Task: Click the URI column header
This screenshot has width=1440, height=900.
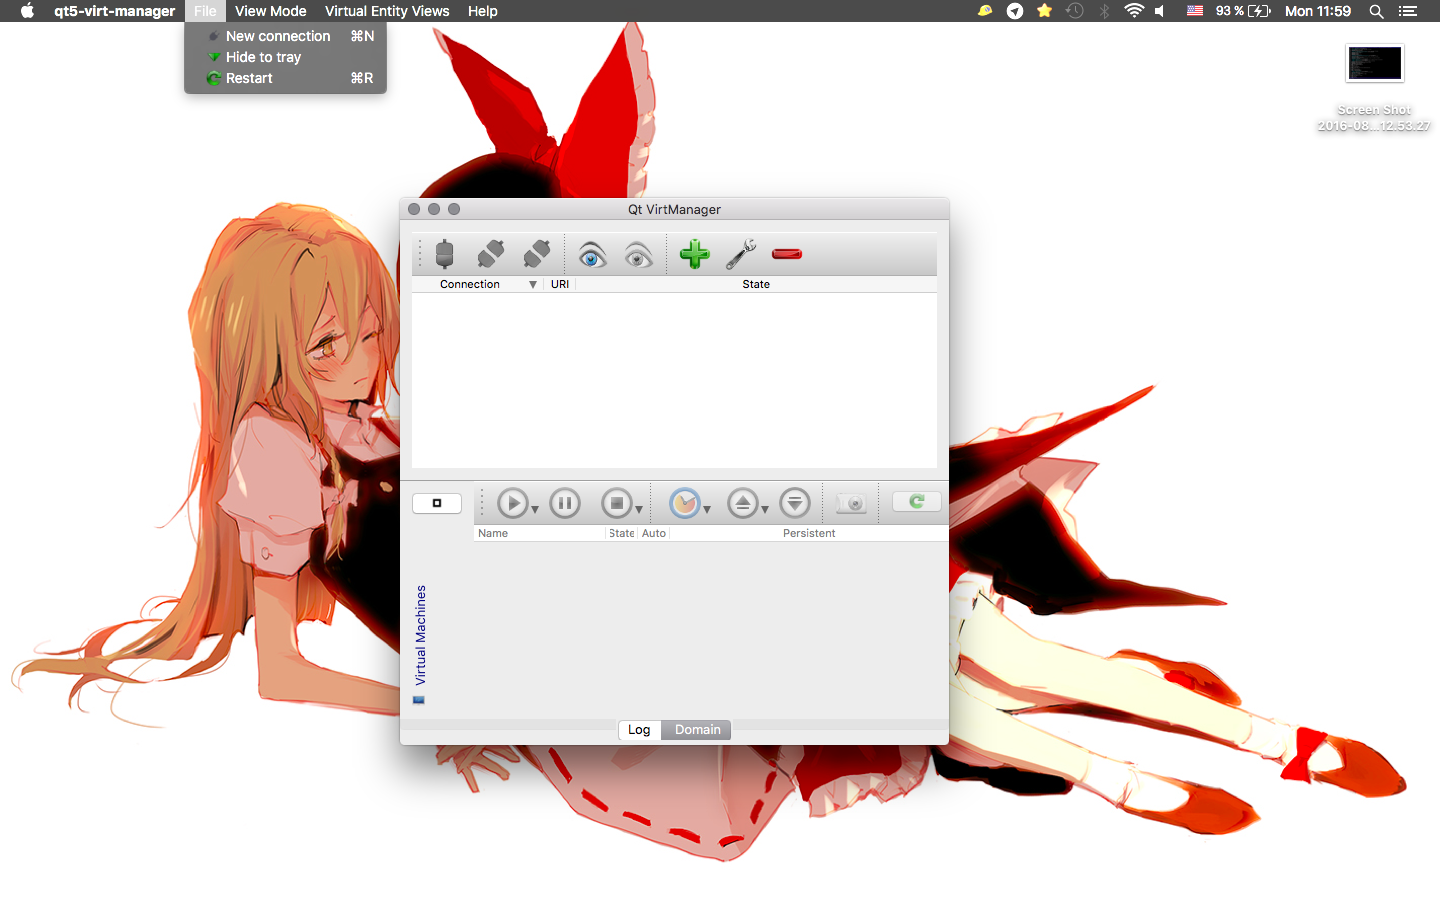Action: tap(560, 285)
